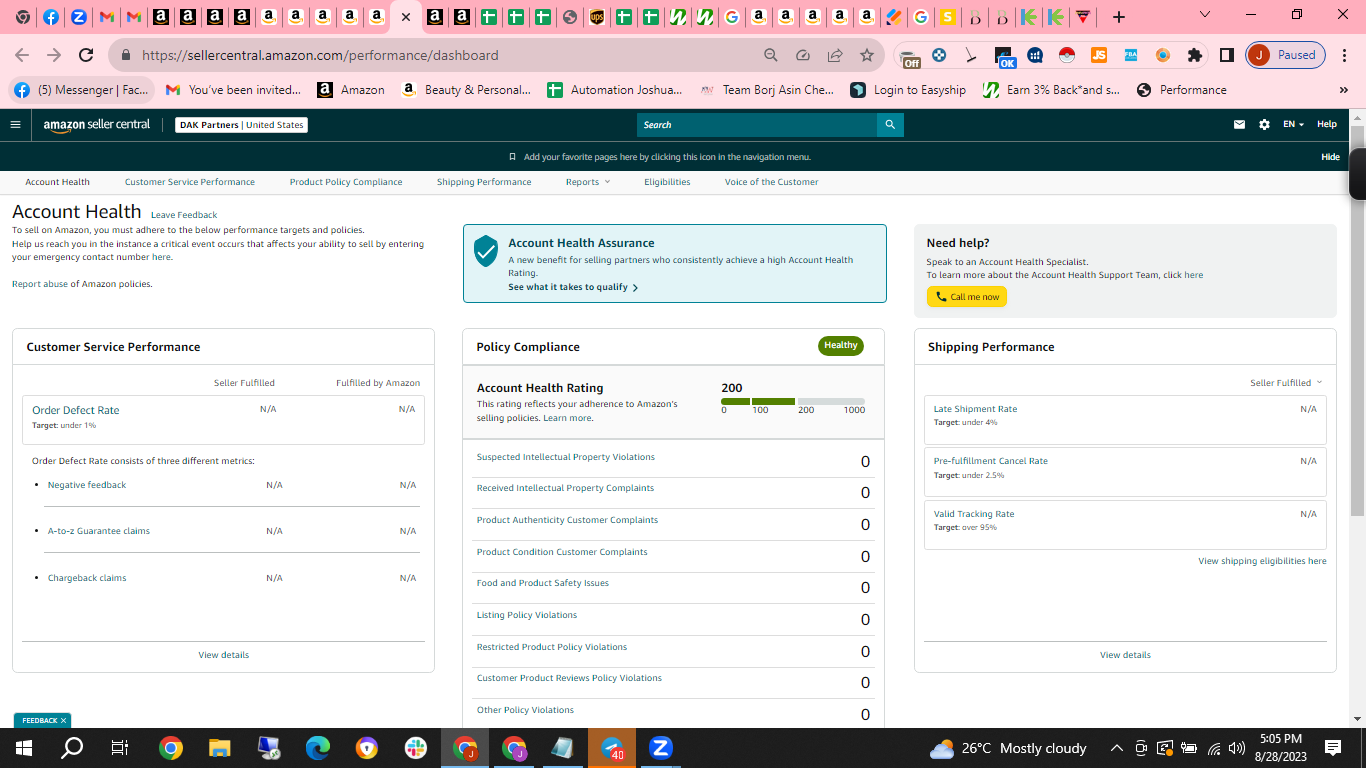
Task: Expand the Seller Fulfilled dropdown in Shipping Performance
Action: click(1286, 383)
